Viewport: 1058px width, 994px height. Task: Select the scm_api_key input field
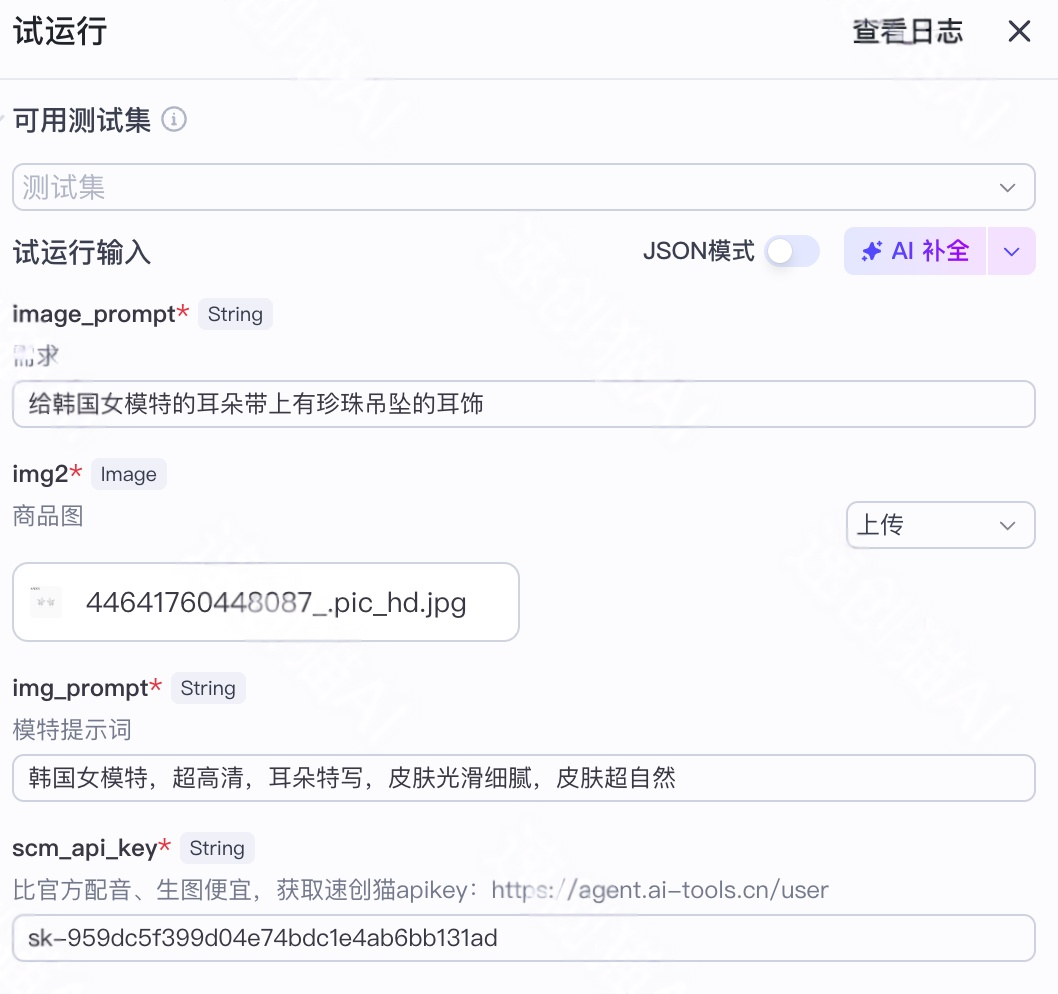[524, 937]
